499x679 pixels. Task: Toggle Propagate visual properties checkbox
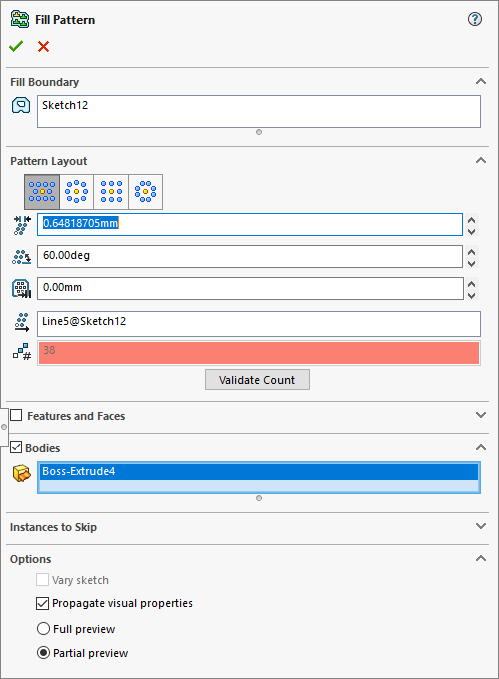pos(42,603)
